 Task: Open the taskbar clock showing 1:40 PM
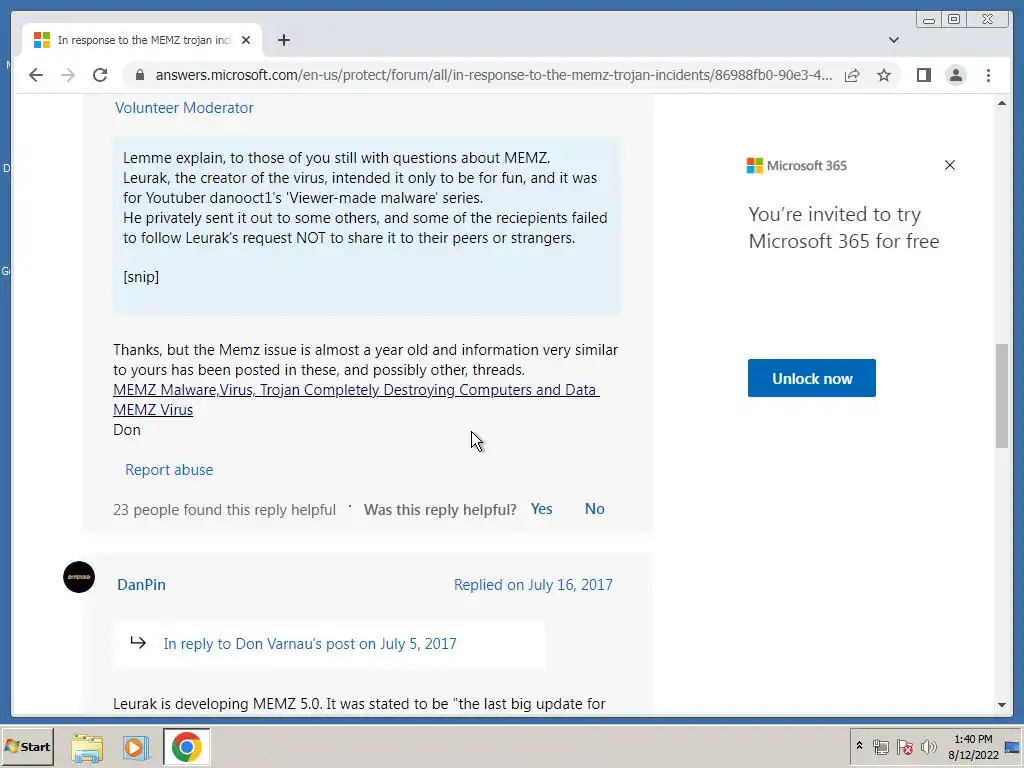973,747
